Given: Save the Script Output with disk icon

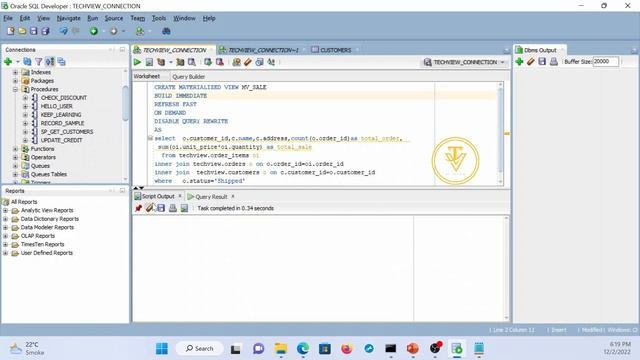Looking at the screenshot, I should point(161,208).
